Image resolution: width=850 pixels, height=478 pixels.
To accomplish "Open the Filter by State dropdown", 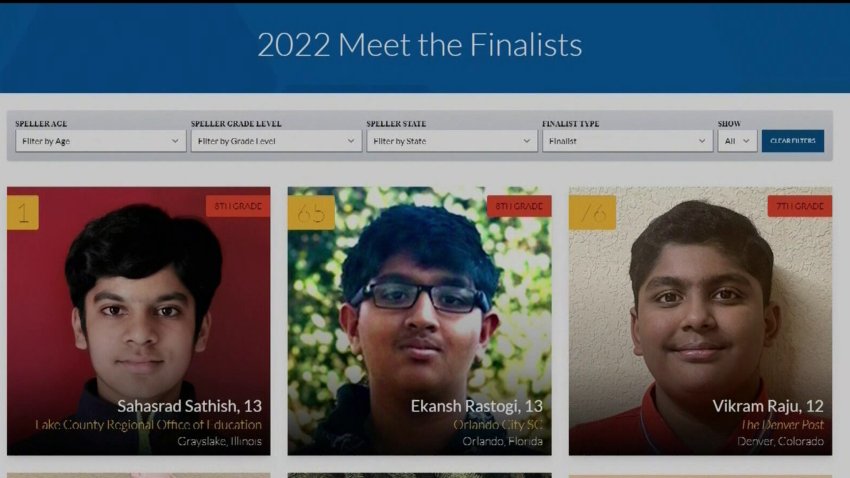I will coord(452,141).
